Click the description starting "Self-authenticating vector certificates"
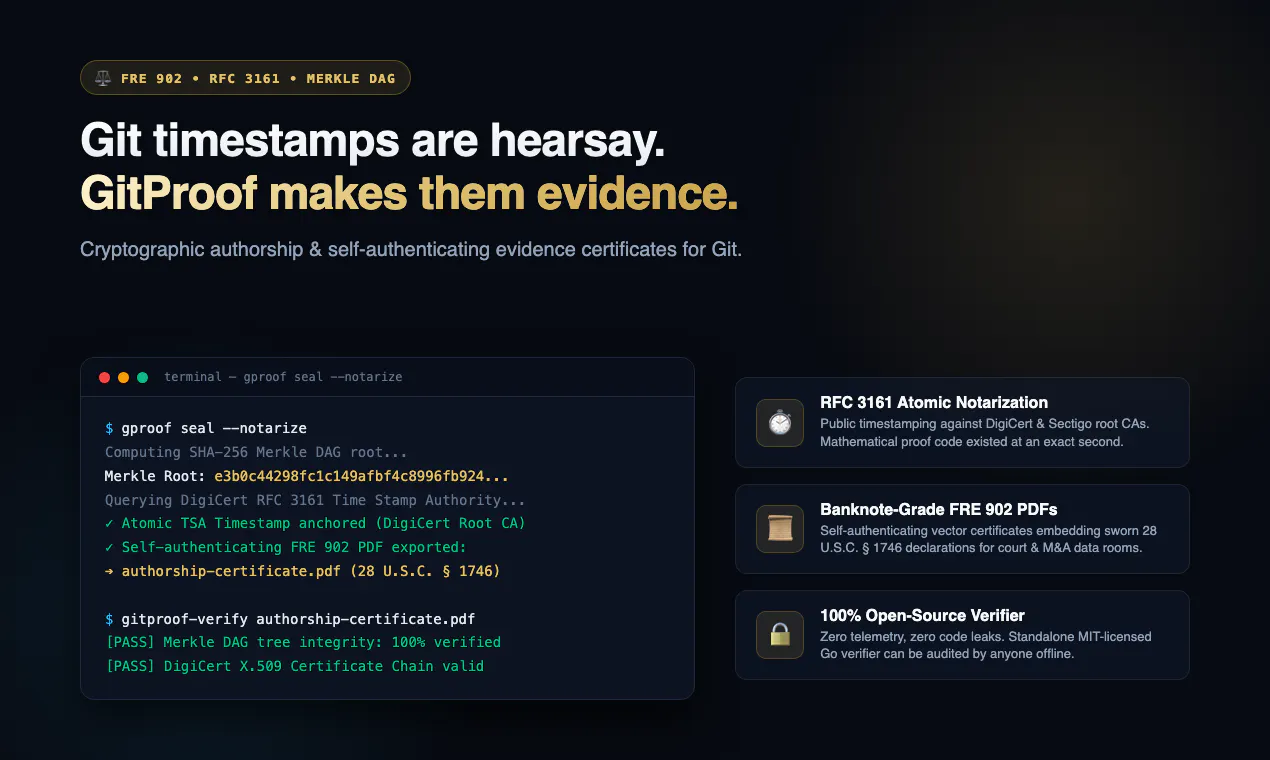This screenshot has height=760, width=1270. (988, 539)
